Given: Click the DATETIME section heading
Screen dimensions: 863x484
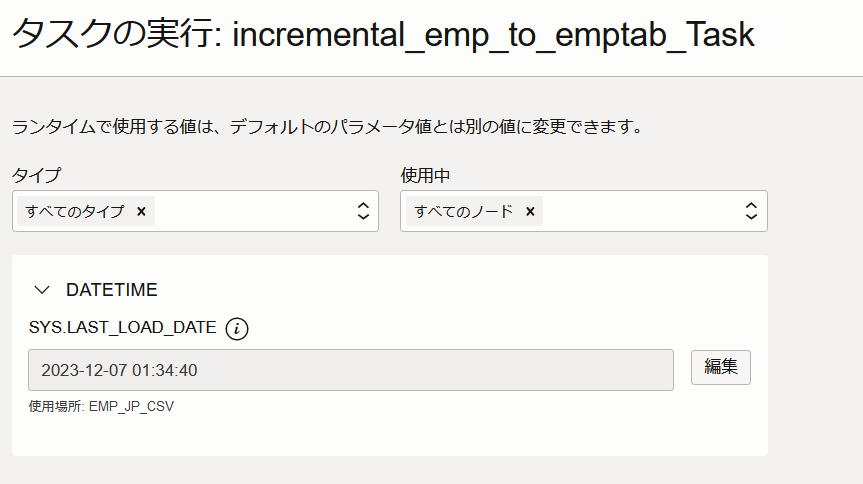Looking at the screenshot, I should [x=111, y=290].
